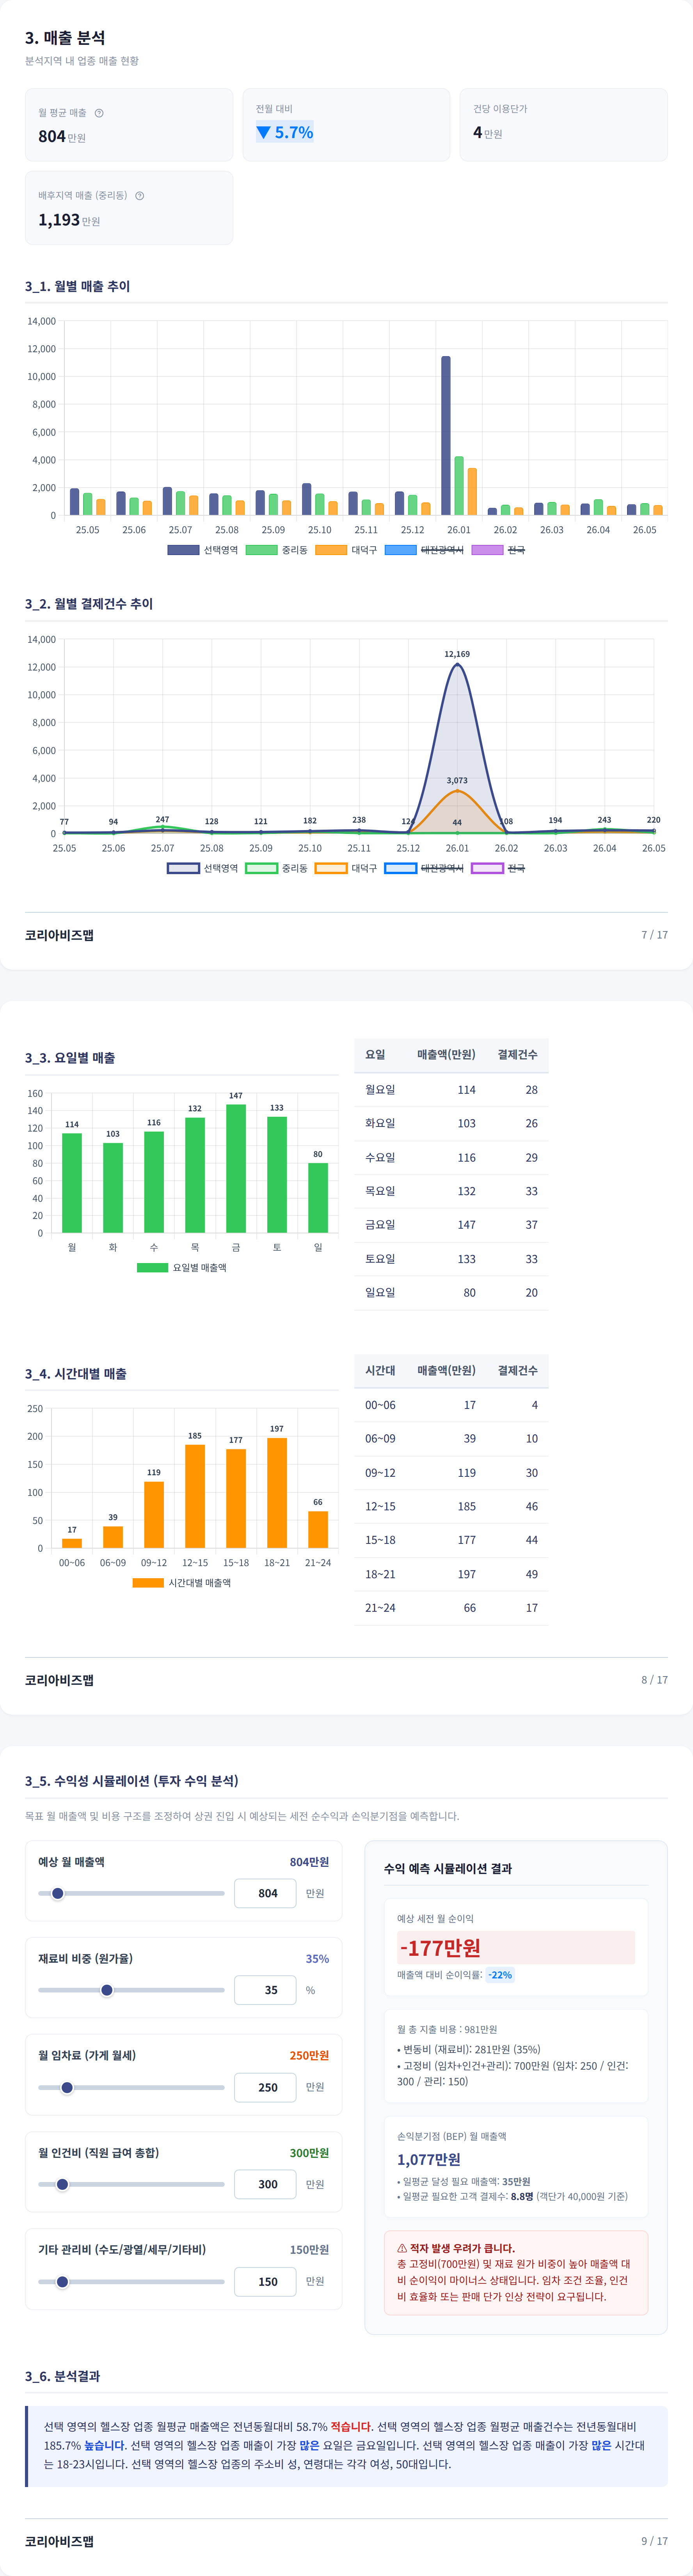Screen dimensions: 693x2576
Task: Click the 일요일 row in weekday table
Action: pos(451,1293)
